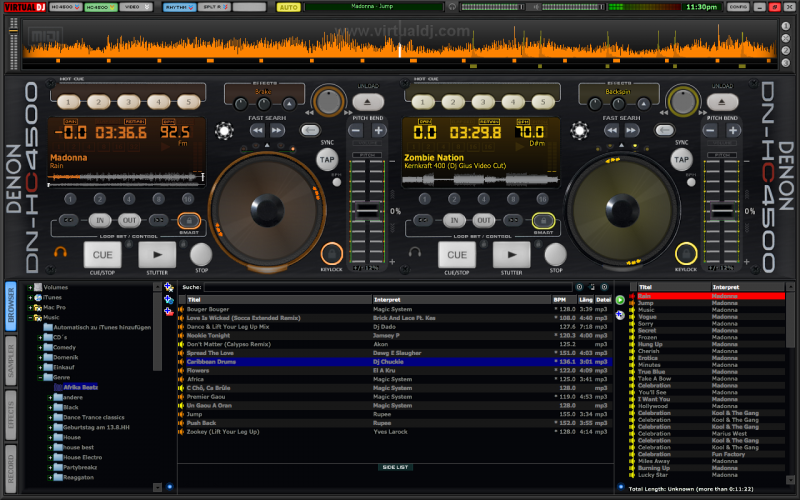Click right deck back arrow beside fast search
This screenshot has height=500, width=800.
664,130
